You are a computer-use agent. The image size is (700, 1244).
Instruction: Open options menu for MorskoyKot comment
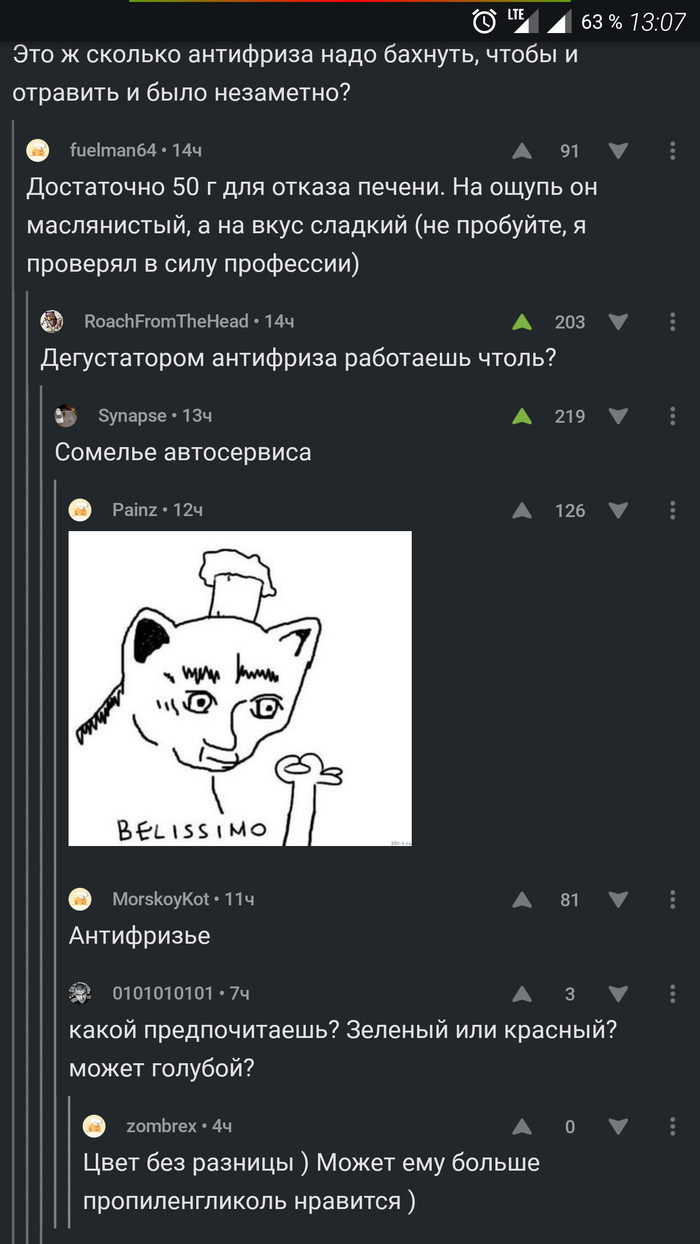(x=672, y=899)
